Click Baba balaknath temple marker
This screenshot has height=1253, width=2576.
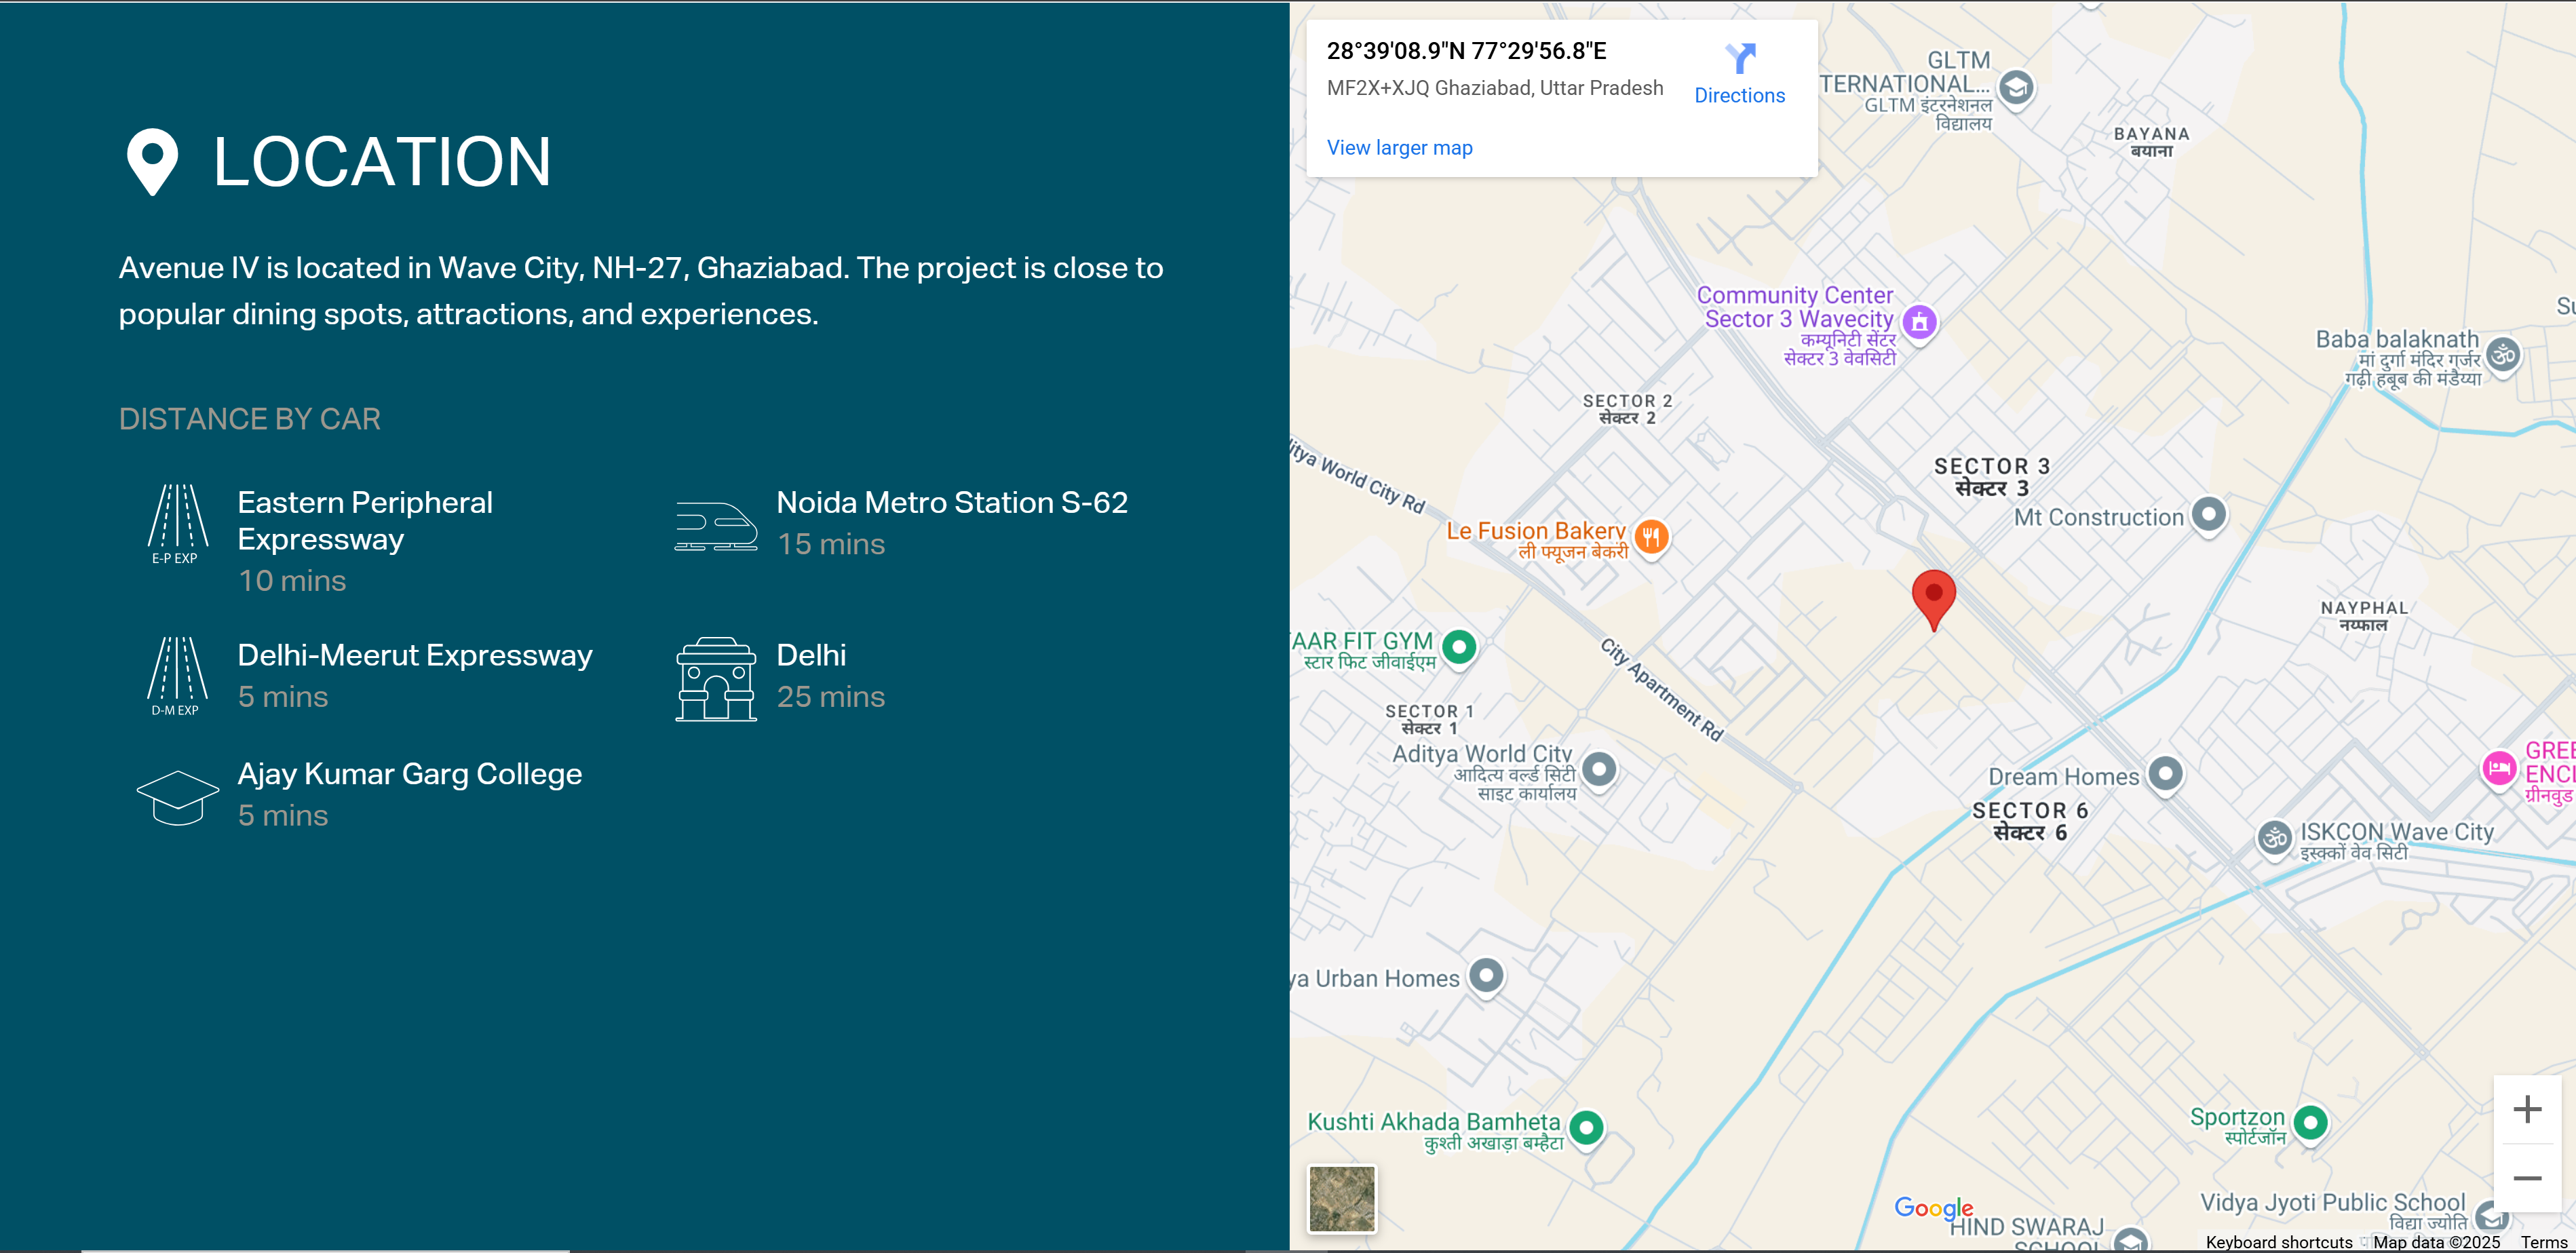click(x=2503, y=354)
